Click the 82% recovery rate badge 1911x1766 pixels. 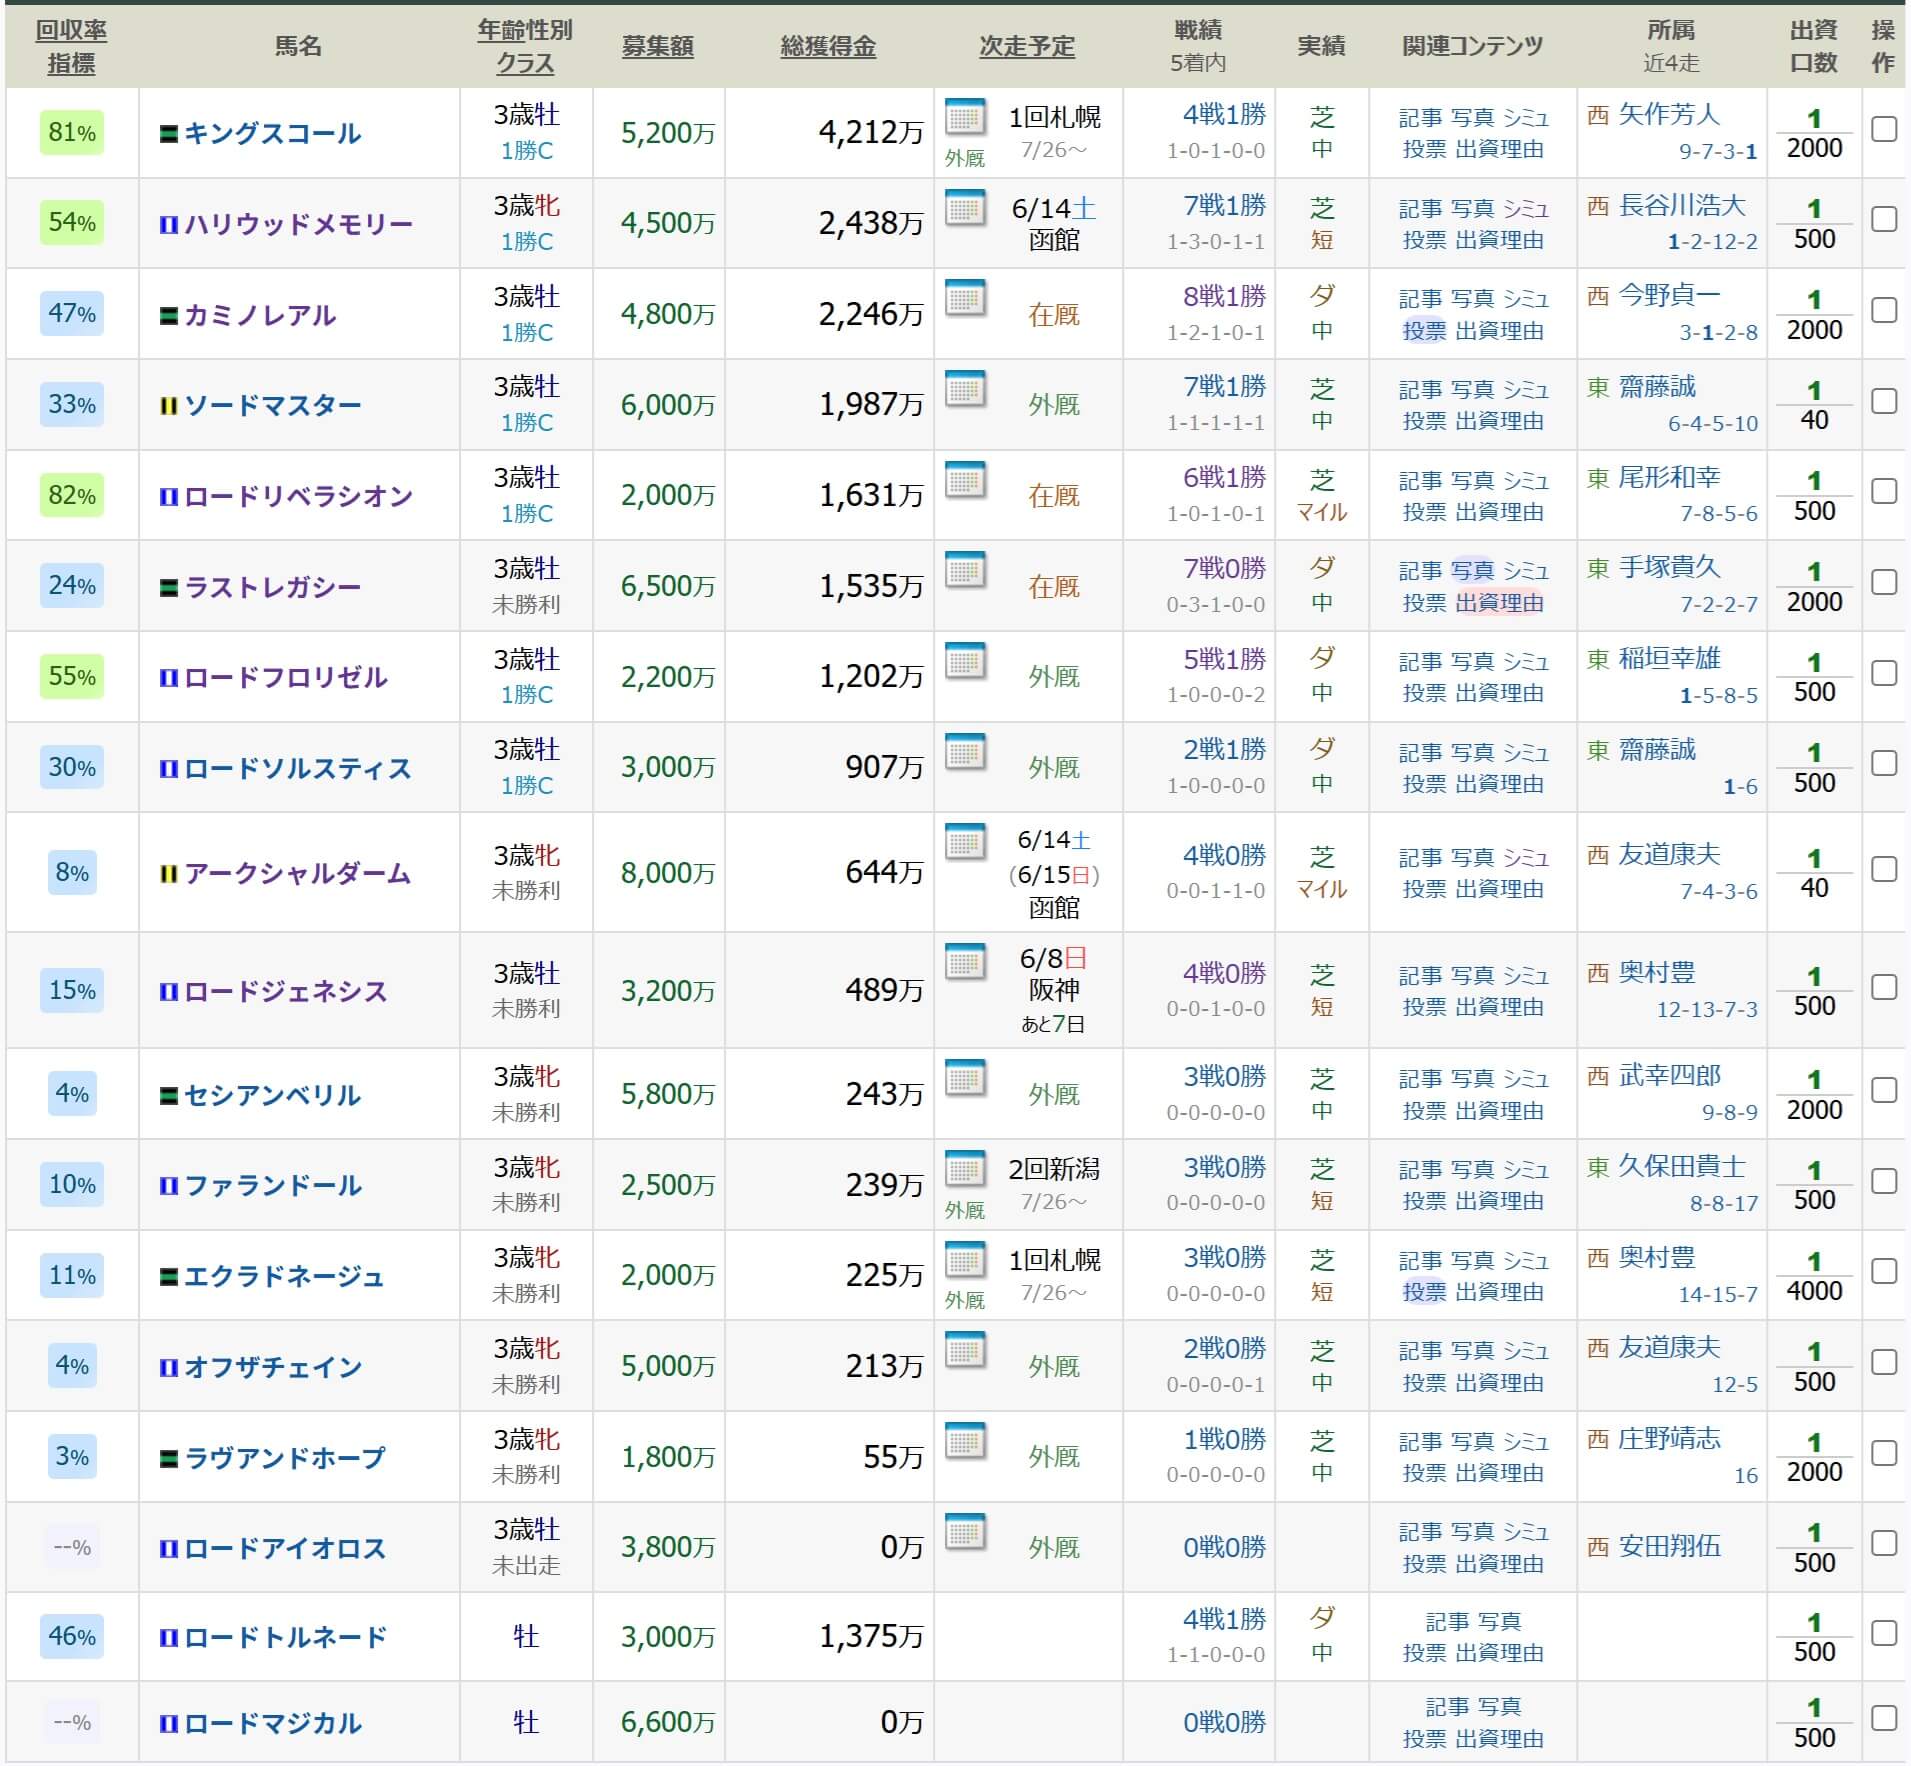(x=72, y=496)
